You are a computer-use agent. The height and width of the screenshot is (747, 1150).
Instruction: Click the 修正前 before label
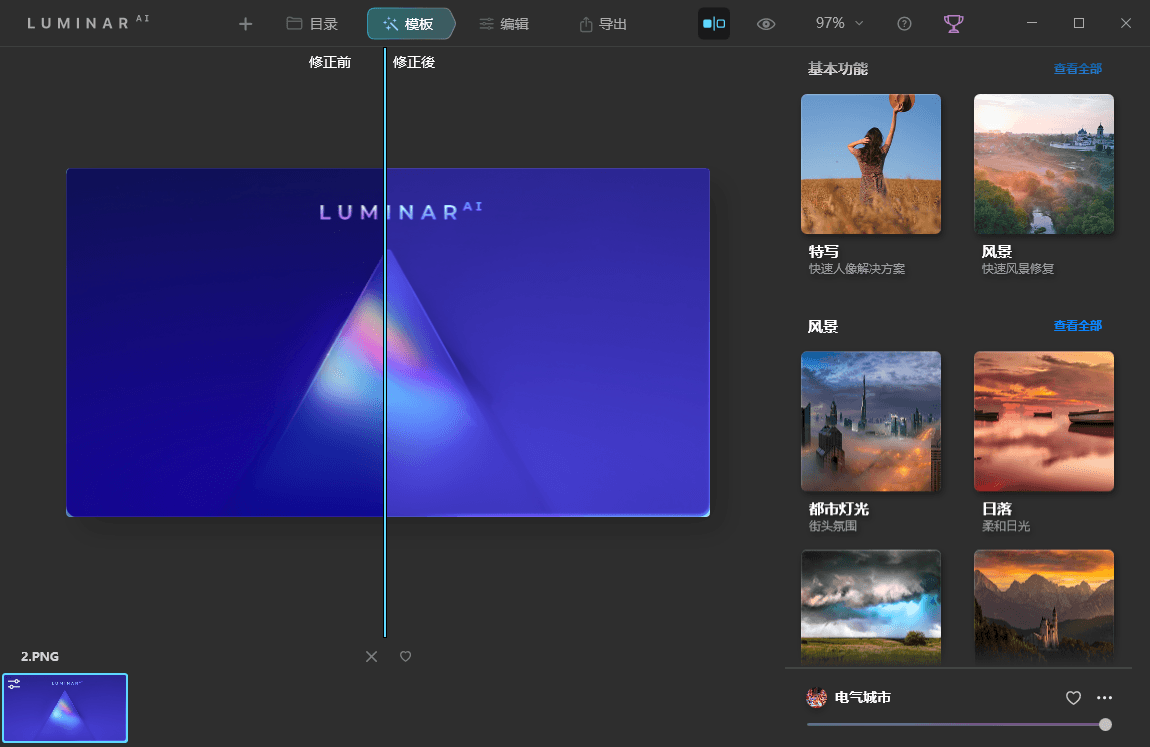(329, 62)
